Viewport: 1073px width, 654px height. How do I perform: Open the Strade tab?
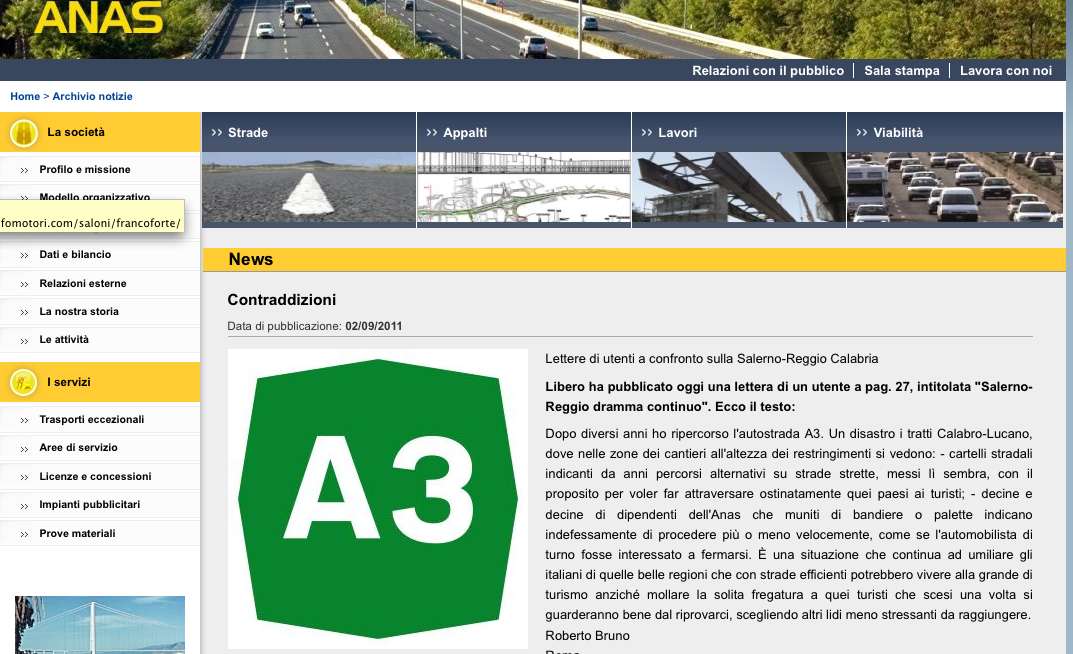click(x=309, y=132)
